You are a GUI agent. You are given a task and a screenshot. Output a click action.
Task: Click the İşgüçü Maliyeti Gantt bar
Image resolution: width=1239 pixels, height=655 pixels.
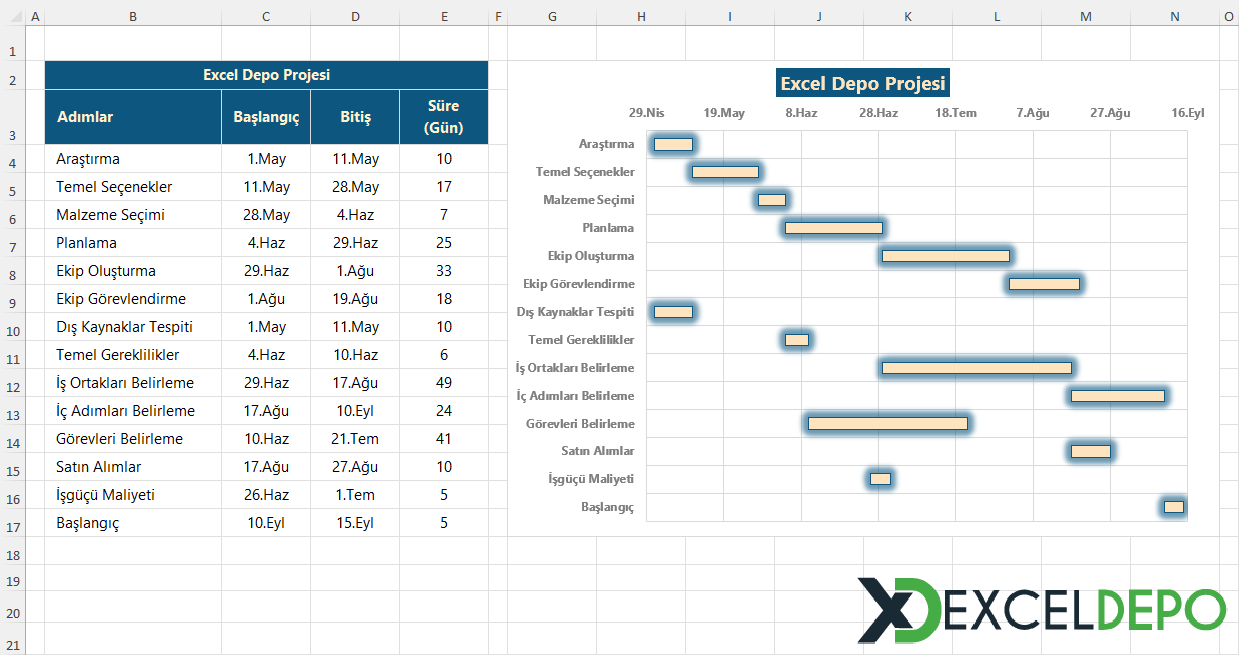pos(880,479)
